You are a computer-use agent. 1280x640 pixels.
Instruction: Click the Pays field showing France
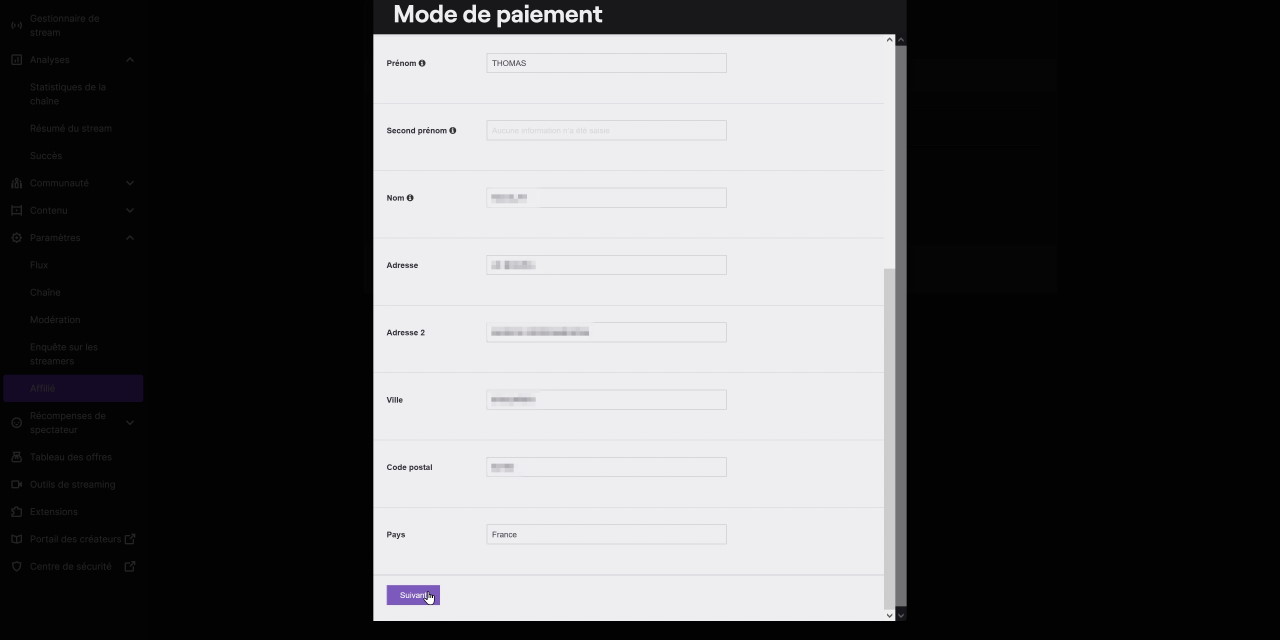606,535
